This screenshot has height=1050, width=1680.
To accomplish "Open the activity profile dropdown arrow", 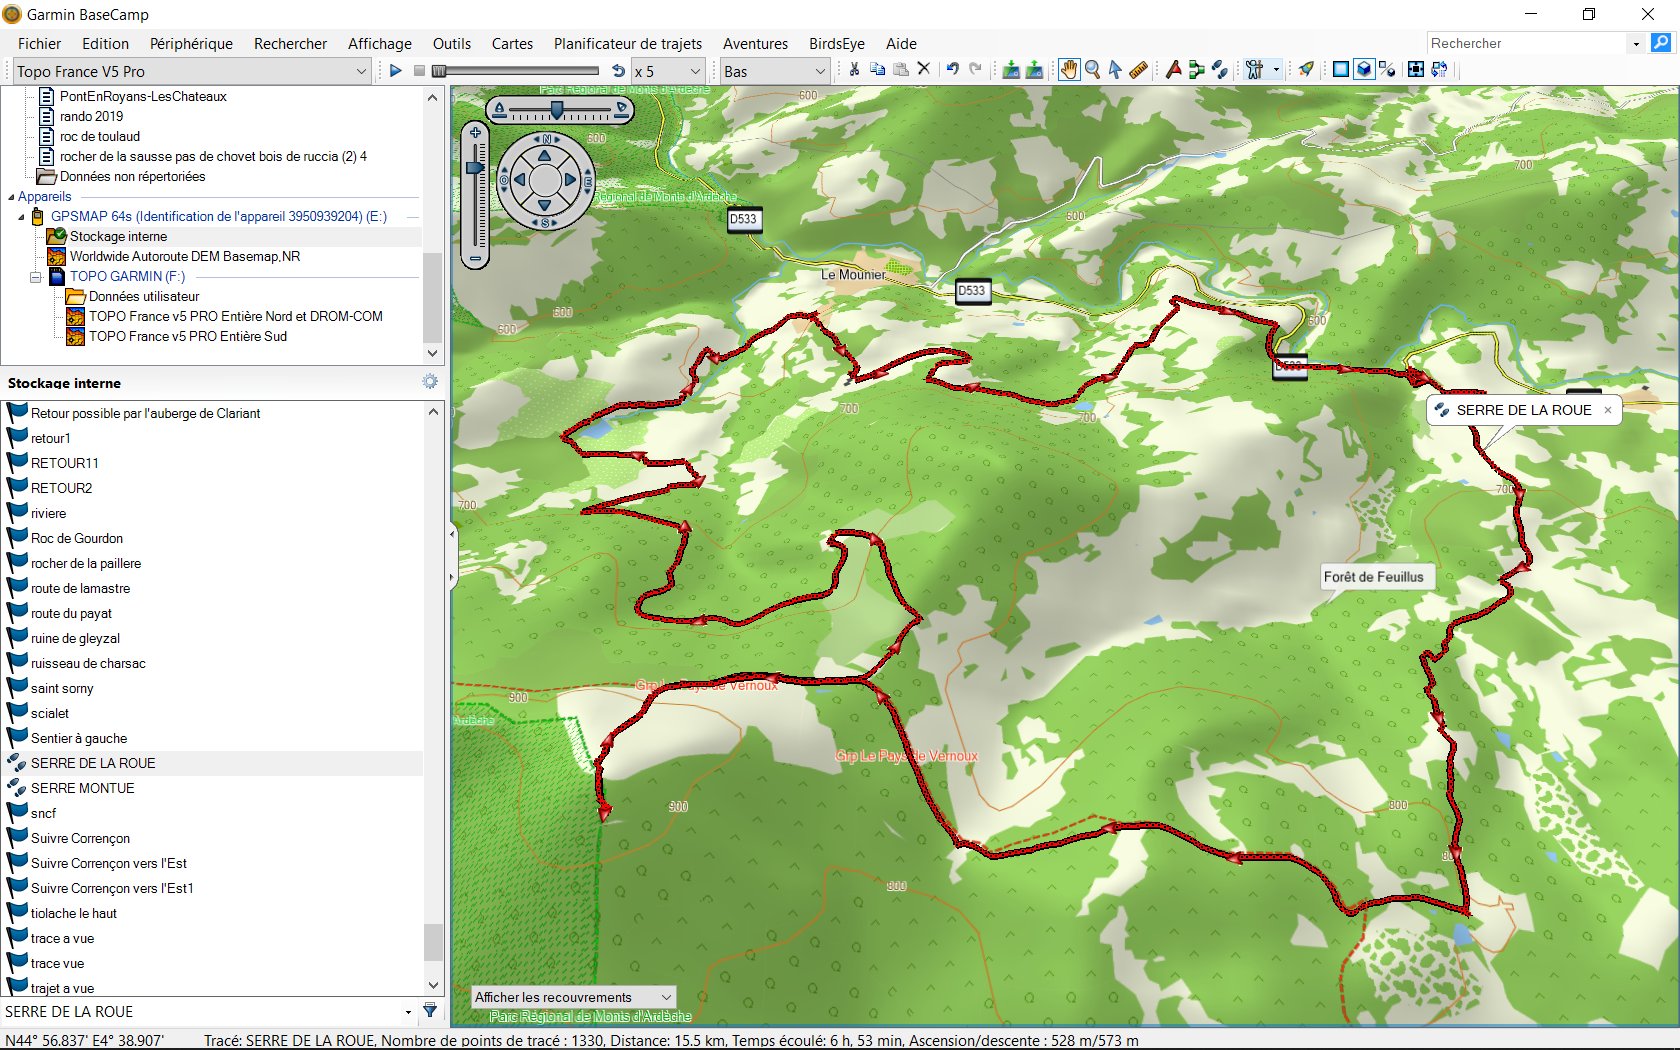I will click(x=1276, y=70).
